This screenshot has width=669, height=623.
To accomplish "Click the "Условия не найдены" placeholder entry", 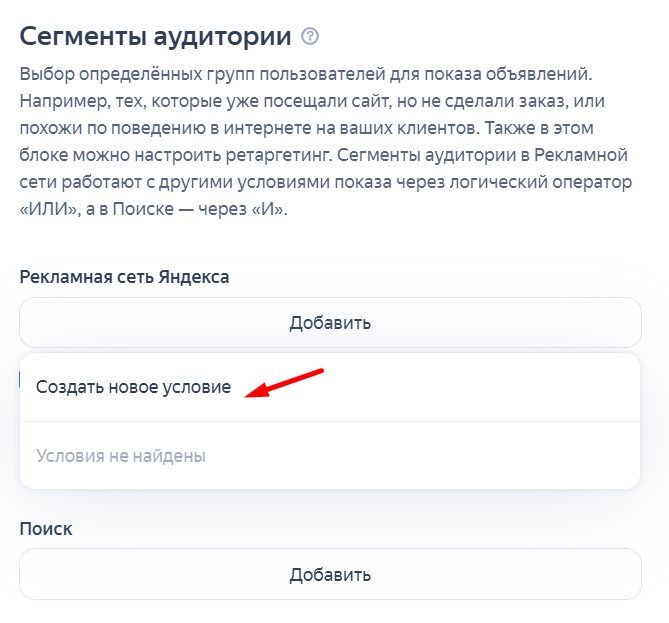I will point(121,456).
